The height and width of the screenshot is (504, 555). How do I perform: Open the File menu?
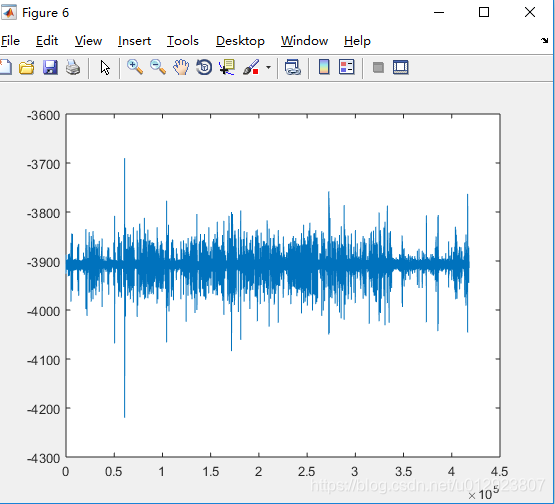10,41
